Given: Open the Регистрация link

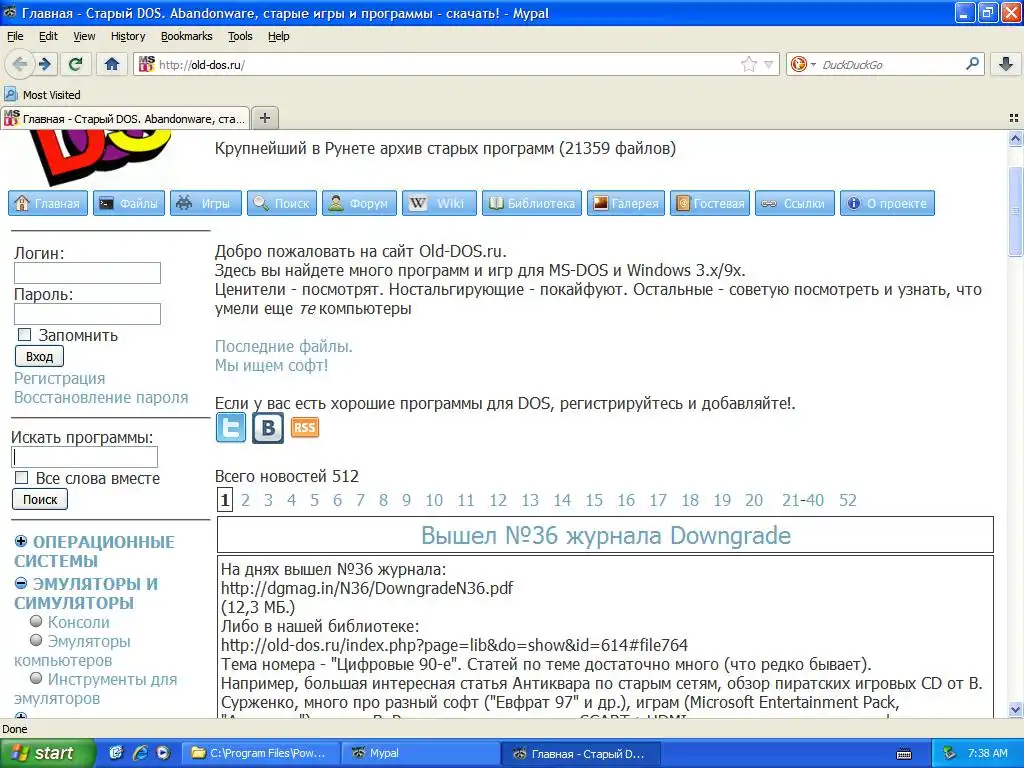Looking at the screenshot, I should click(x=59, y=378).
